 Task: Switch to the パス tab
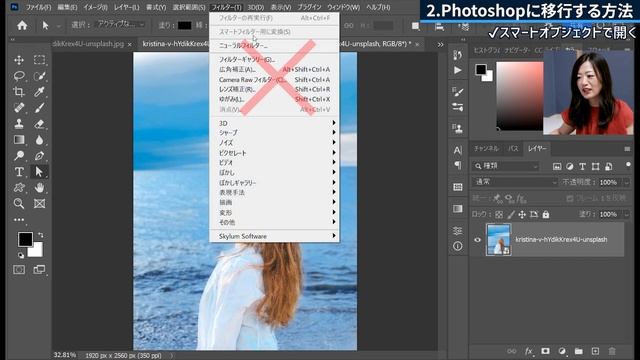[513, 149]
